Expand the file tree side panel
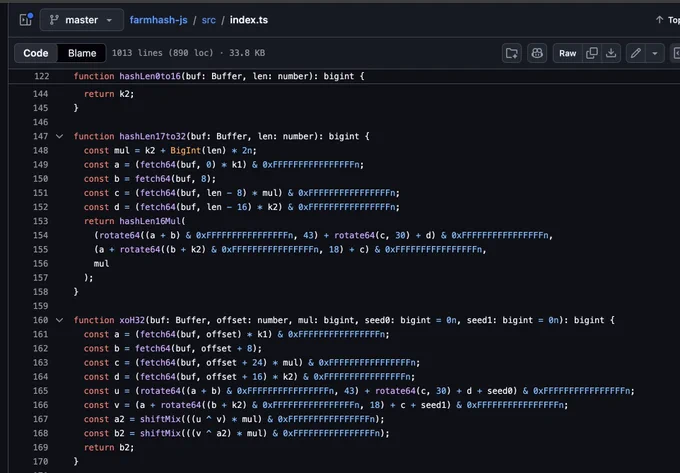This screenshot has height=473, width=680. coord(26,20)
